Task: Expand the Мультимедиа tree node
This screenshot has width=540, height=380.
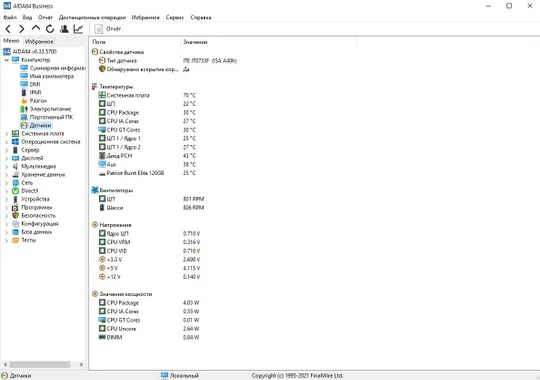Action: click(7, 166)
